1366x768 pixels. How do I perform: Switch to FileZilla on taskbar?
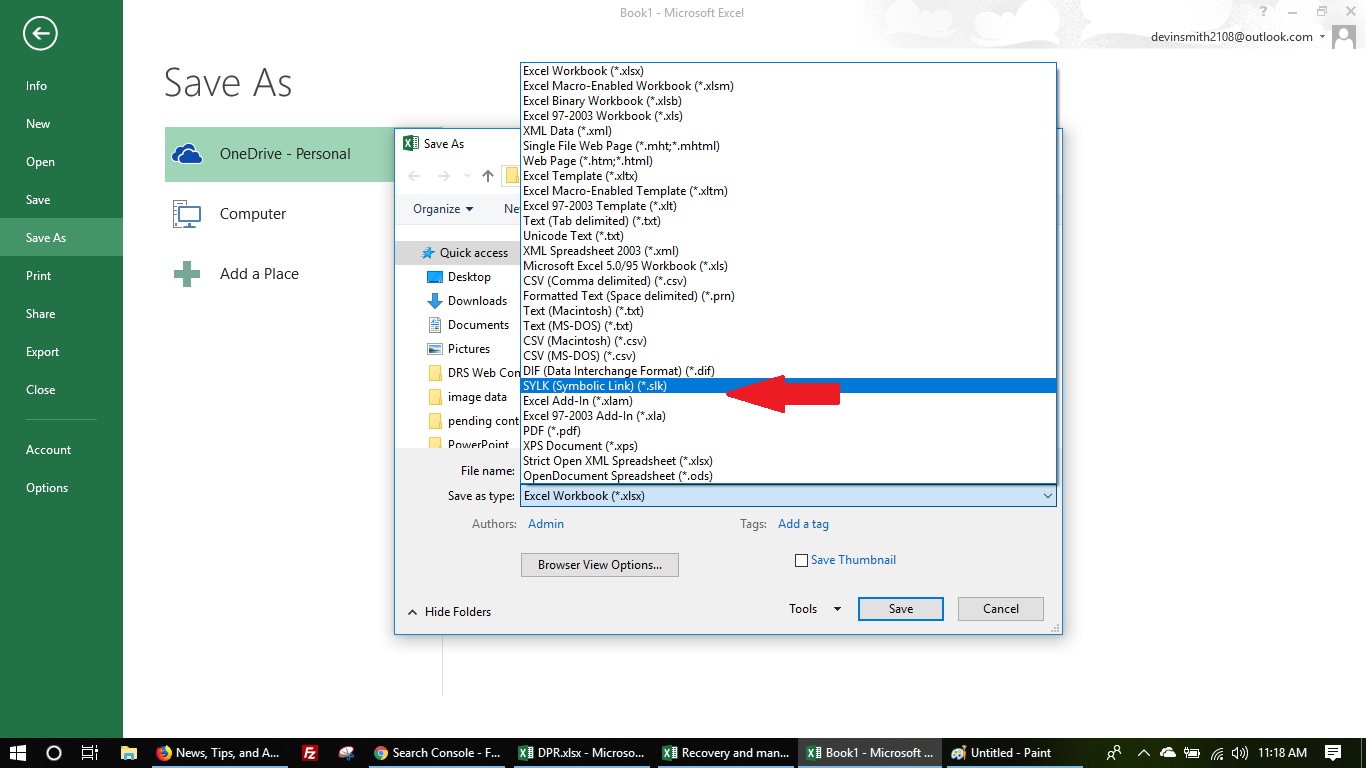[310, 753]
